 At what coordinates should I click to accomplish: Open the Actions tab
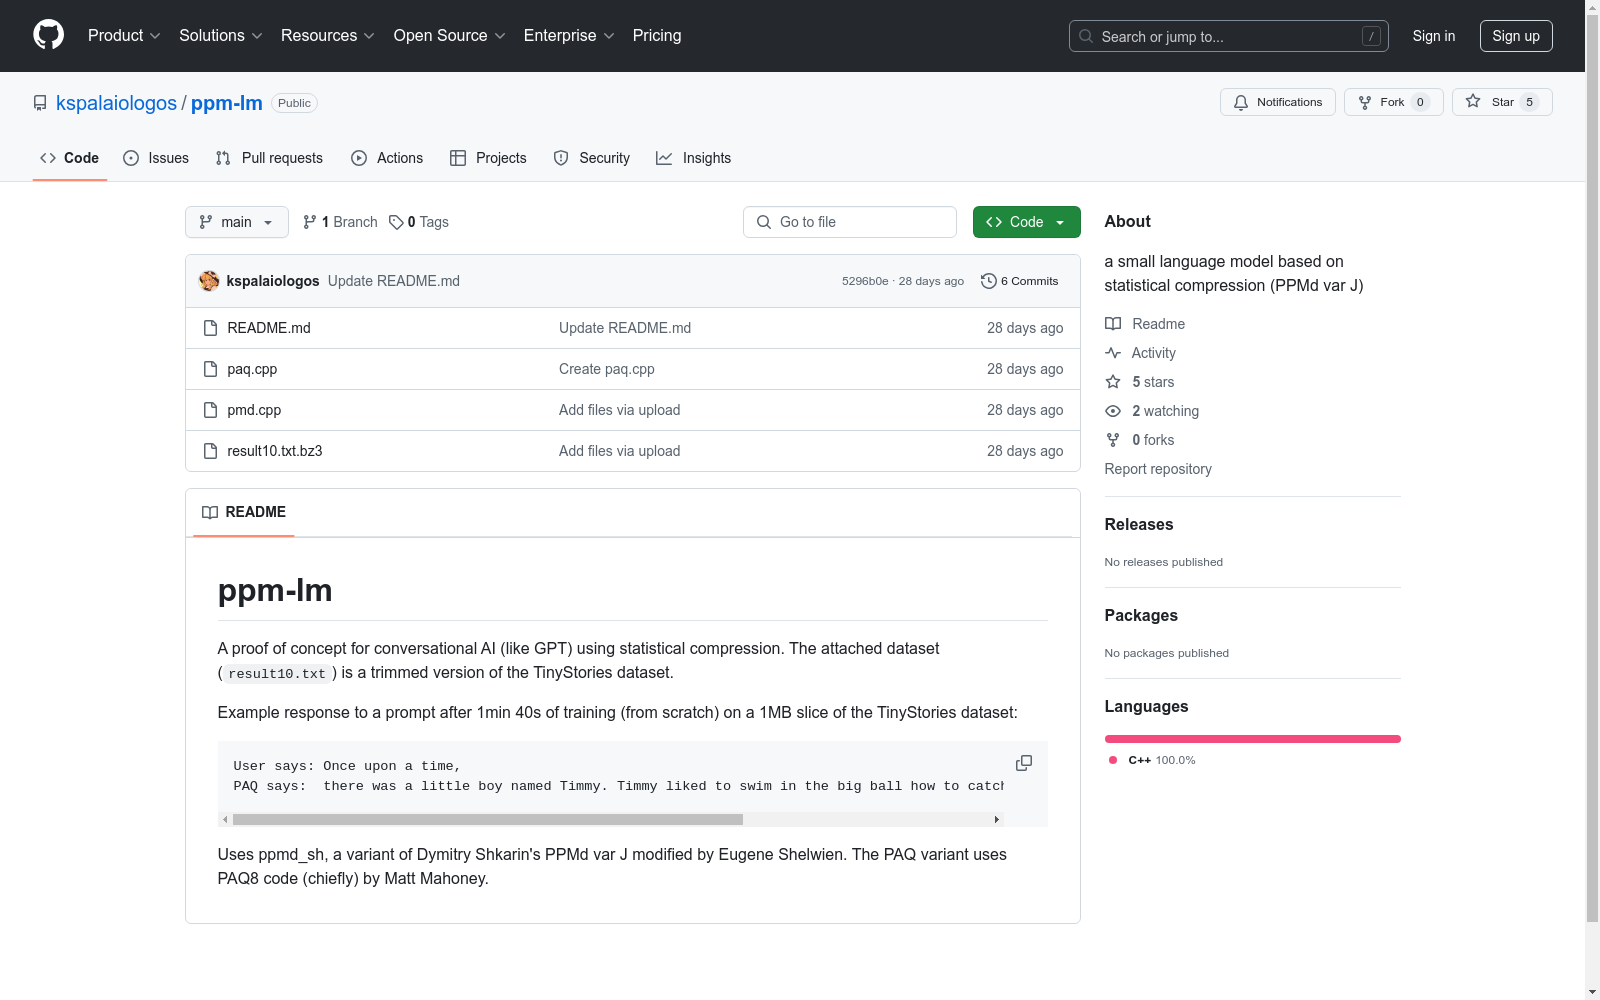[387, 158]
